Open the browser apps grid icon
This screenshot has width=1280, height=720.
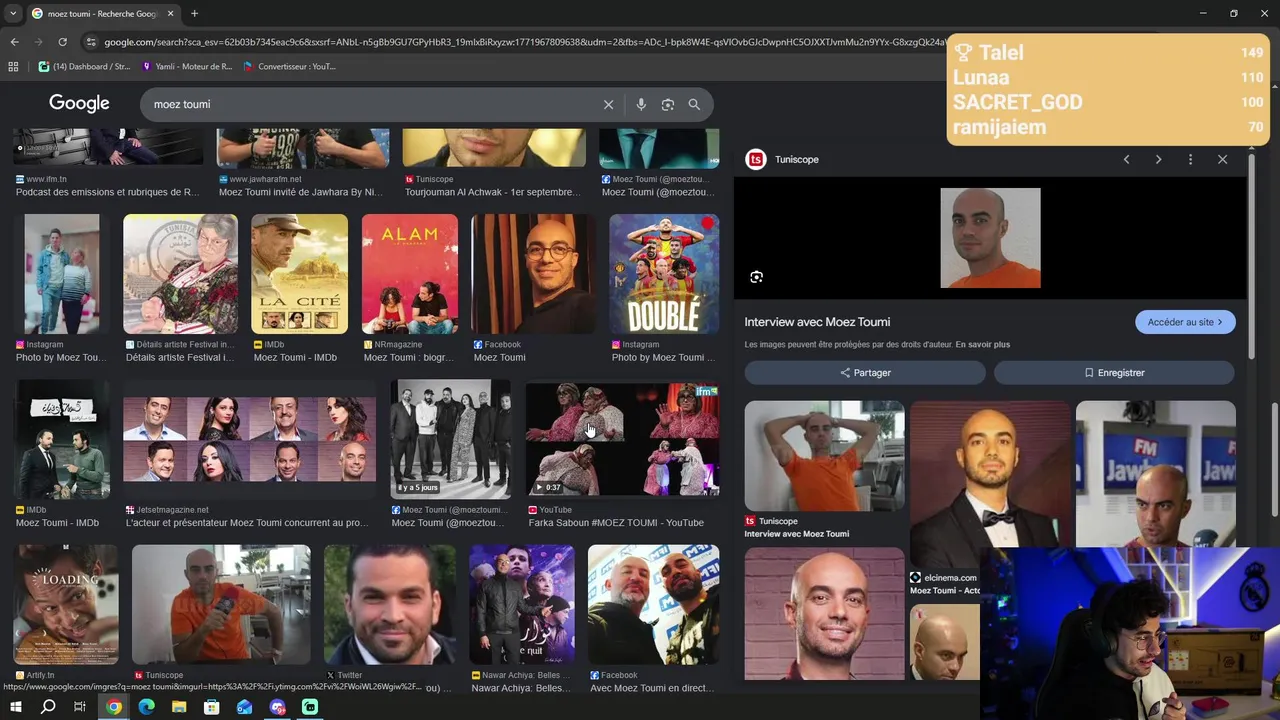[13, 66]
